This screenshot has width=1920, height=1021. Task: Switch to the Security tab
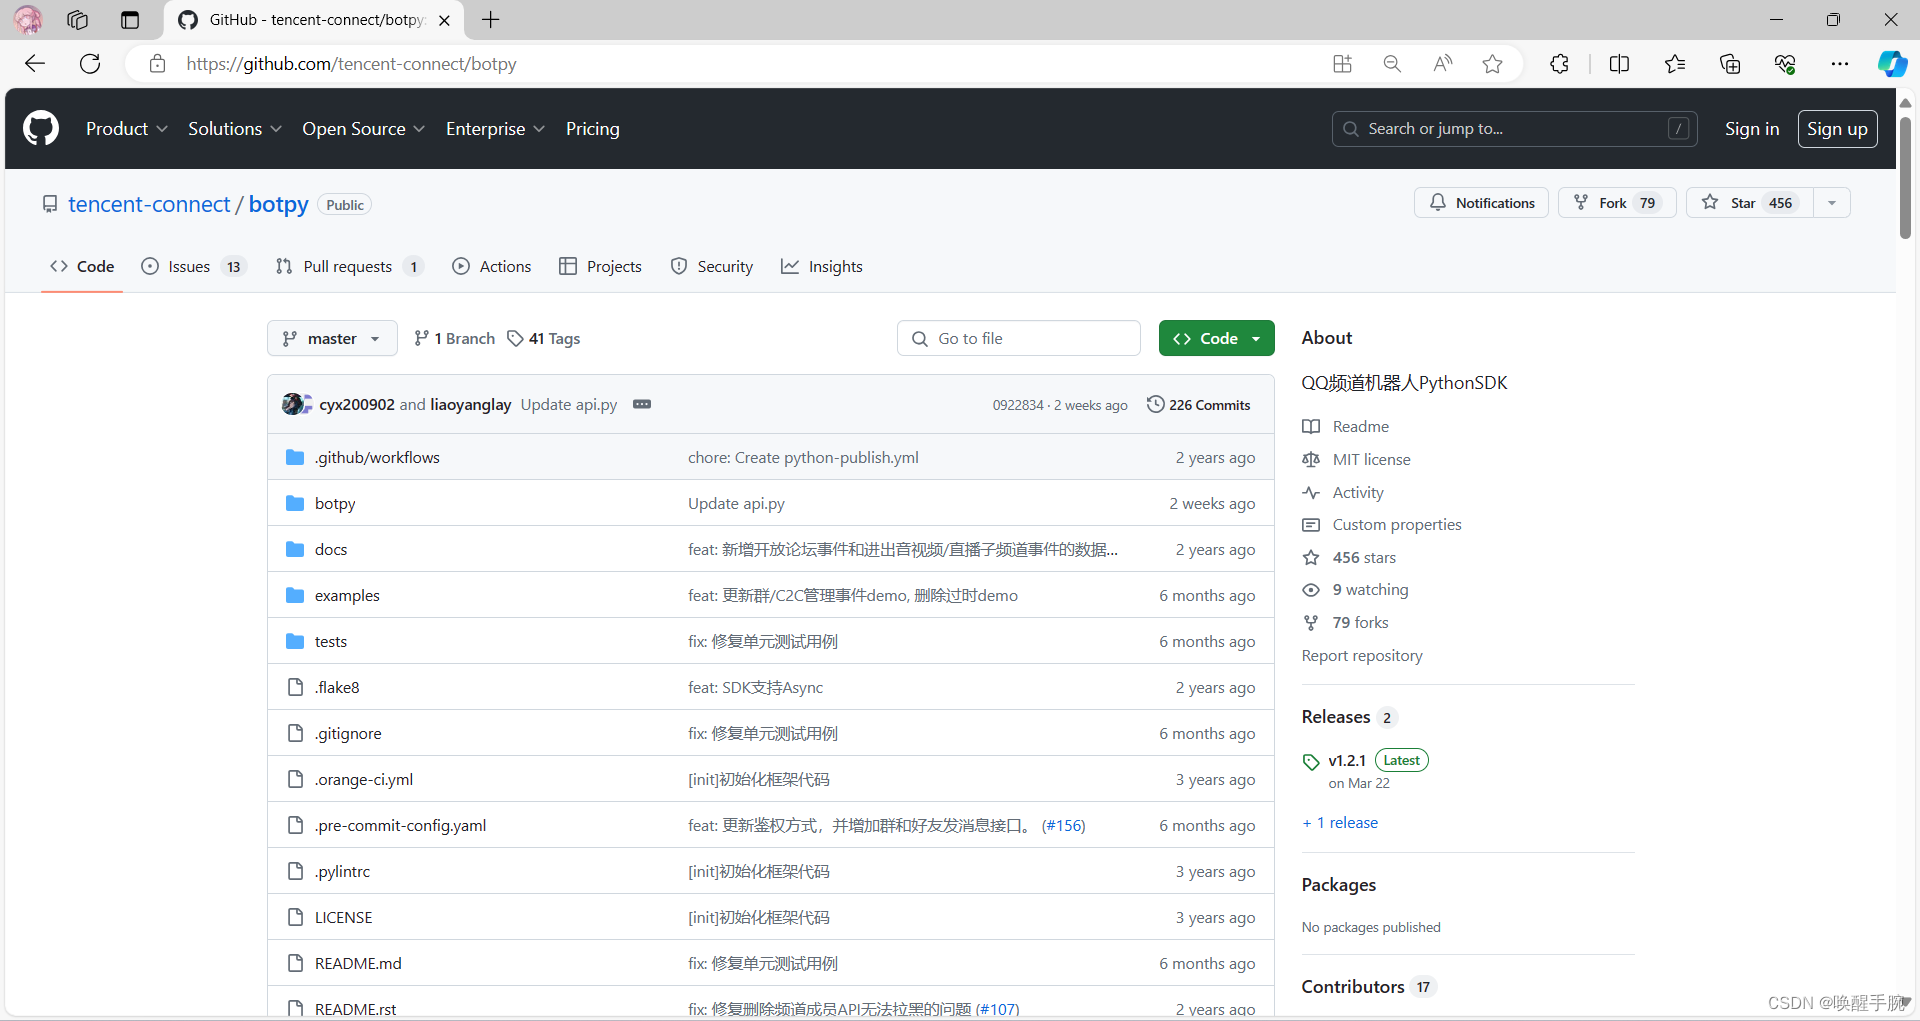click(711, 266)
